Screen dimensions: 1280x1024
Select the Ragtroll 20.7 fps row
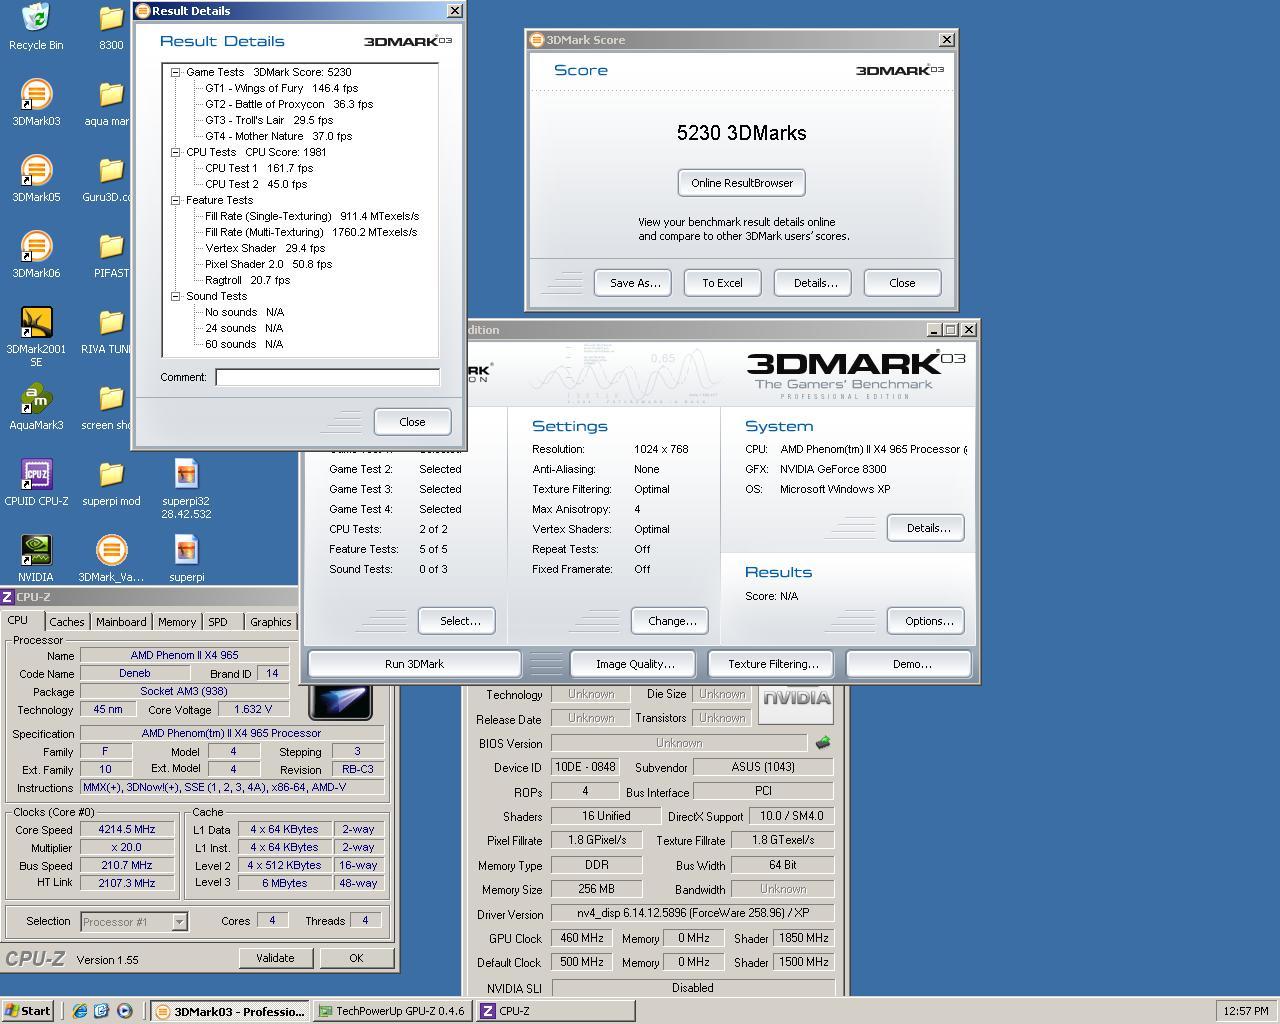pyautogui.click(x=247, y=280)
